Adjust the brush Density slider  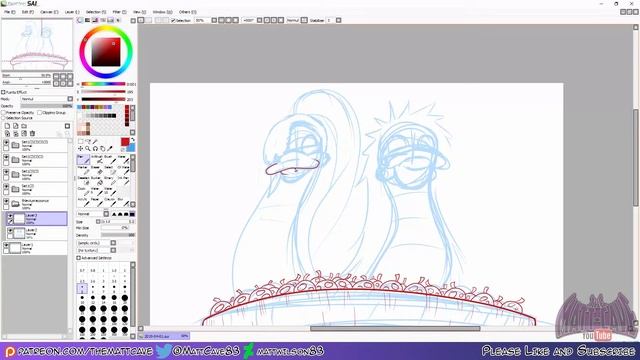pos(118,235)
